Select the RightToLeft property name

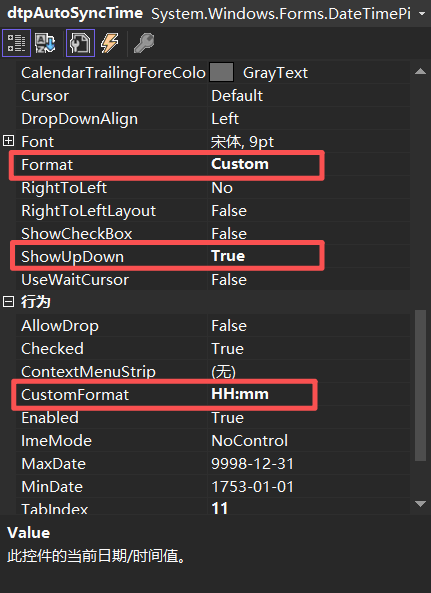(64, 188)
